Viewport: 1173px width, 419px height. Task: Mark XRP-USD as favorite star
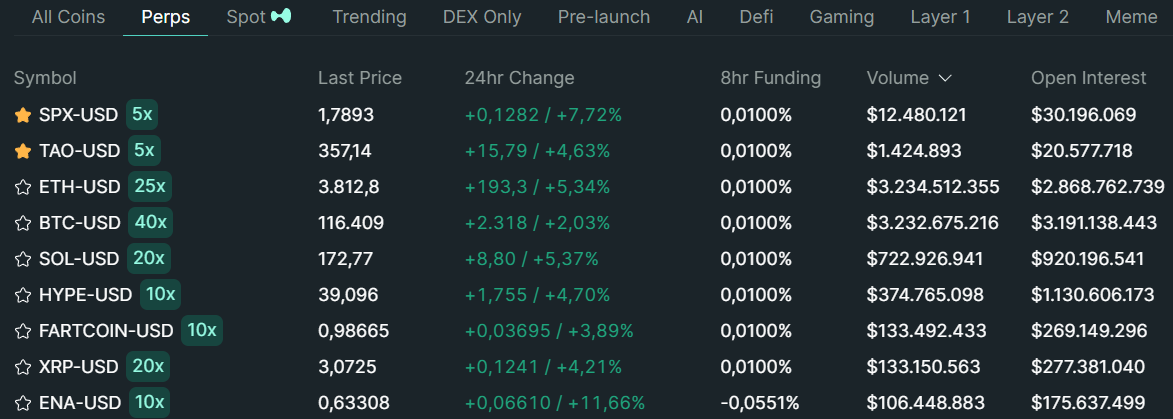(x=23, y=367)
